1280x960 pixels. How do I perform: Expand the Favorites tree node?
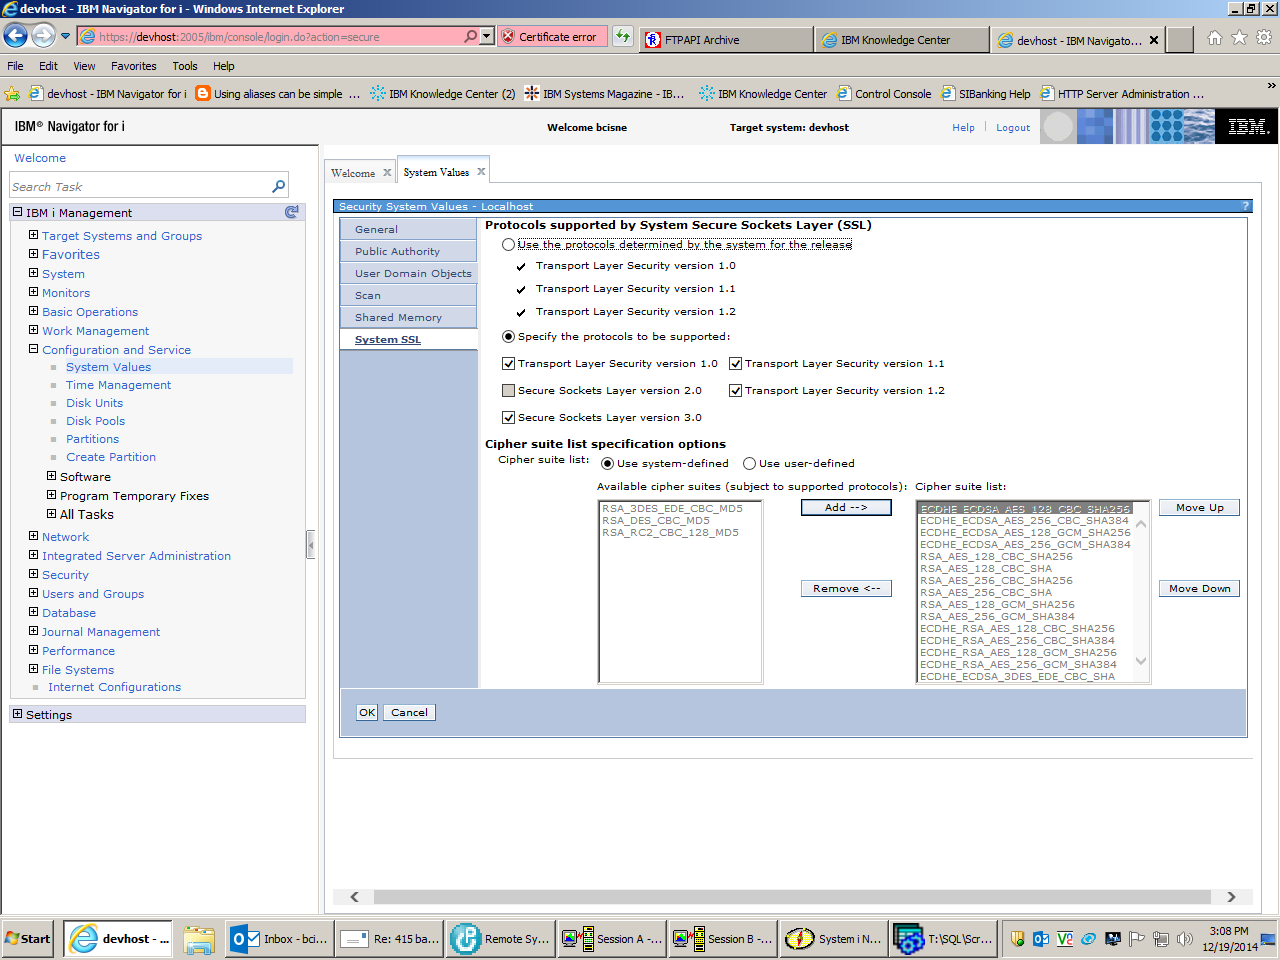click(x=33, y=254)
